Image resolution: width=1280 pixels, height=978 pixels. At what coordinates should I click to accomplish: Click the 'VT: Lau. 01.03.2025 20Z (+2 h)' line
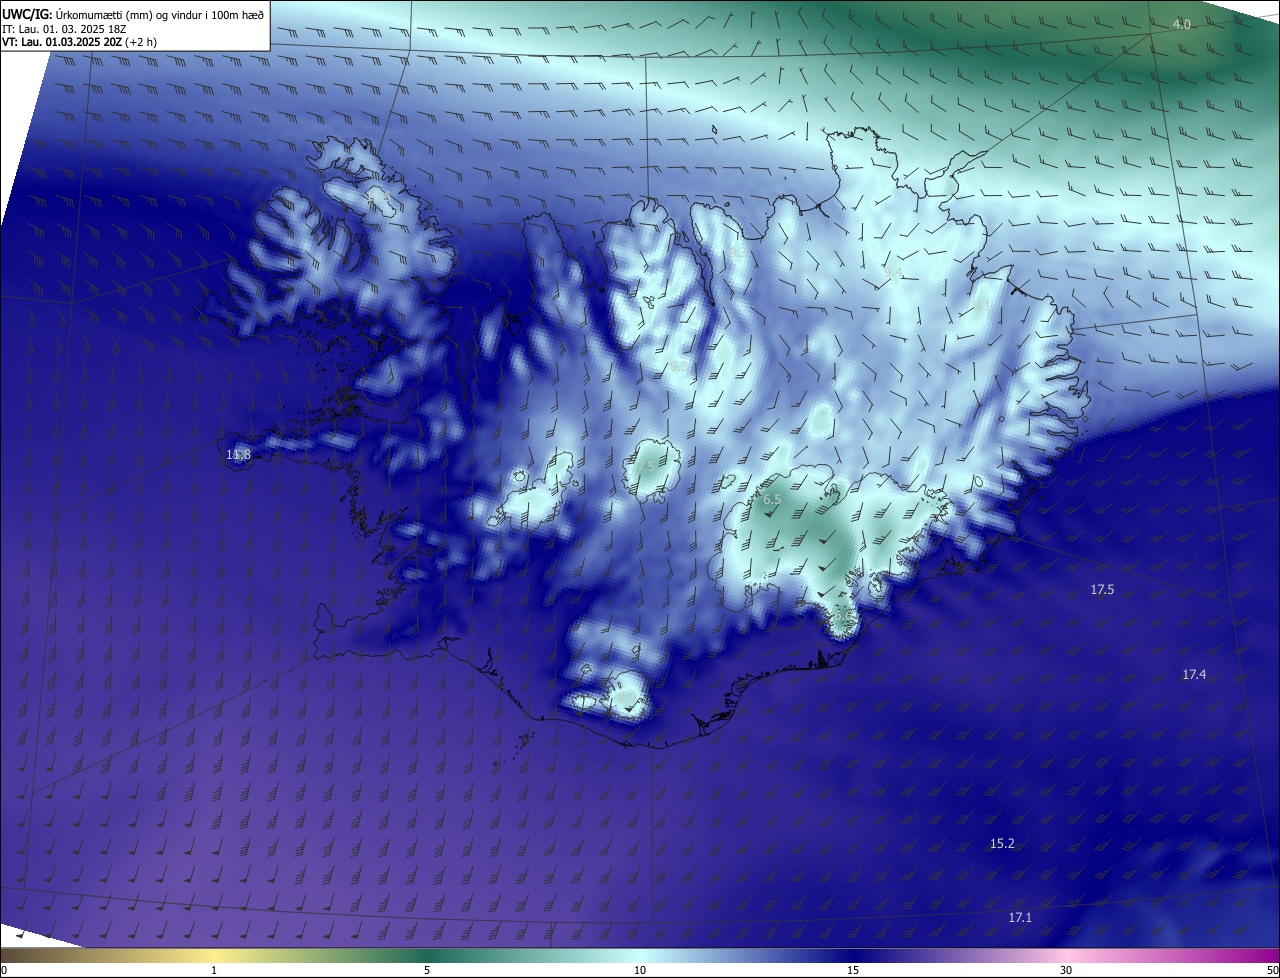pos(79,42)
